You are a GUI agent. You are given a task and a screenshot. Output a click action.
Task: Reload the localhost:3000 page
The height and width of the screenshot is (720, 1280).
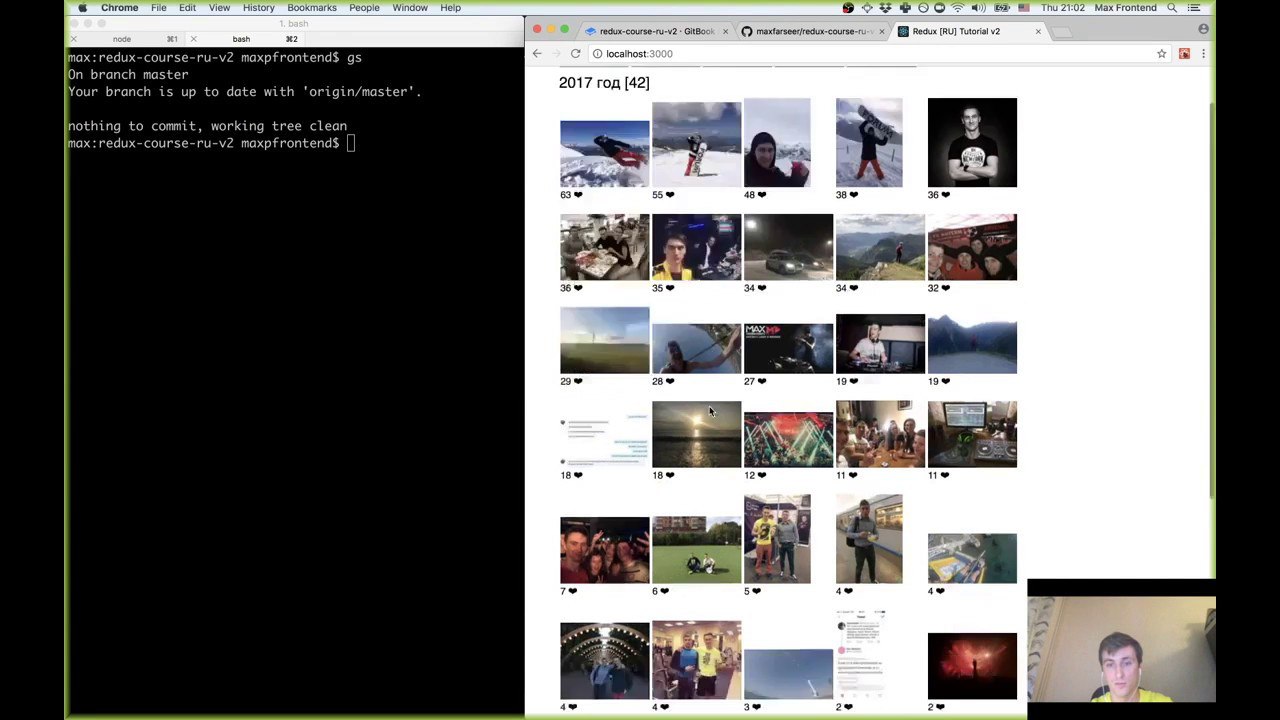(x=575, y=53)
